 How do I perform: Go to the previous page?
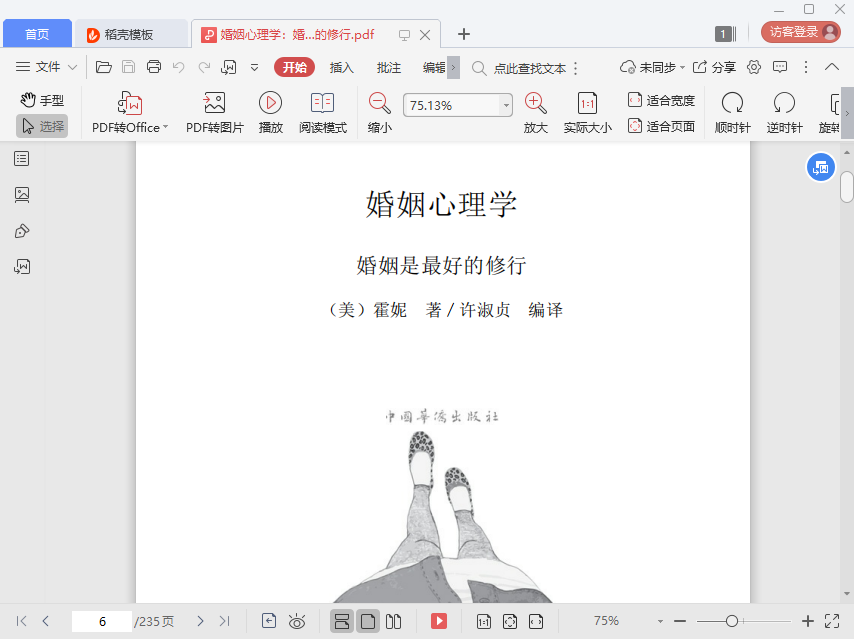tap(46, 621)
